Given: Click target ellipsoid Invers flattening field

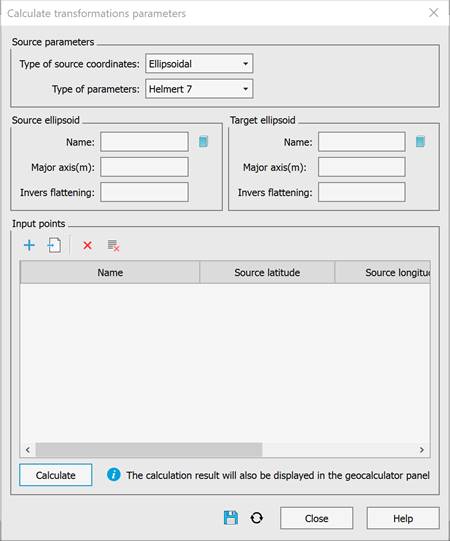Looking at the screenshot, I should pos(362,192).
